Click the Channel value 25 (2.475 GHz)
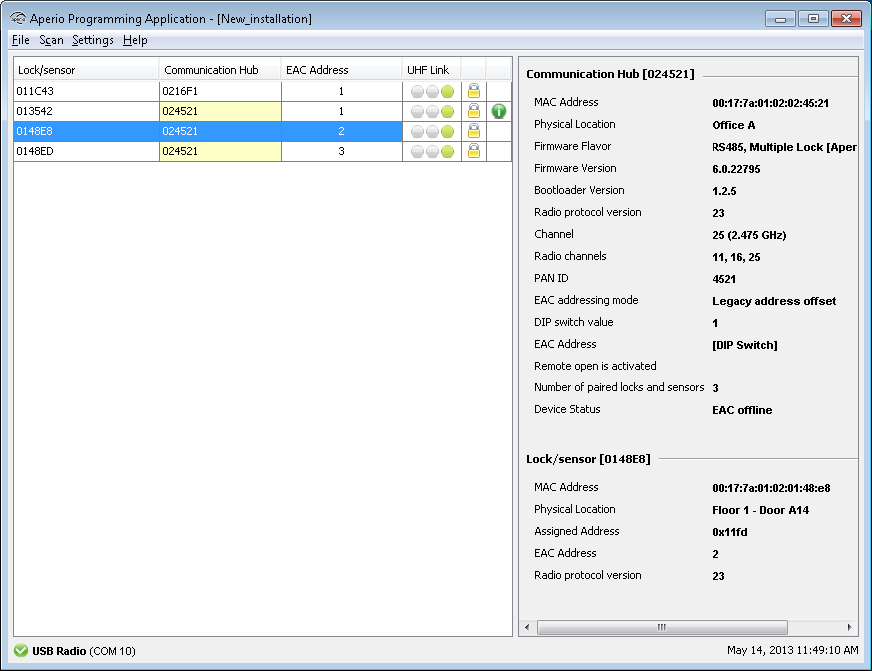The width and height of the screenshot is (872, 671). (x=749, y=235)
